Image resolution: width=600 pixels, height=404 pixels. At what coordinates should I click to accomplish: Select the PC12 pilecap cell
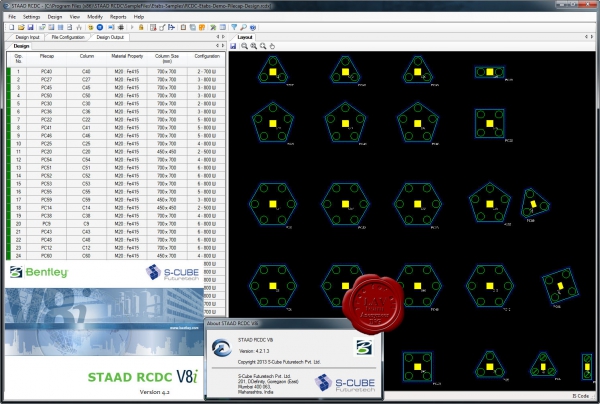click(46, 248)
